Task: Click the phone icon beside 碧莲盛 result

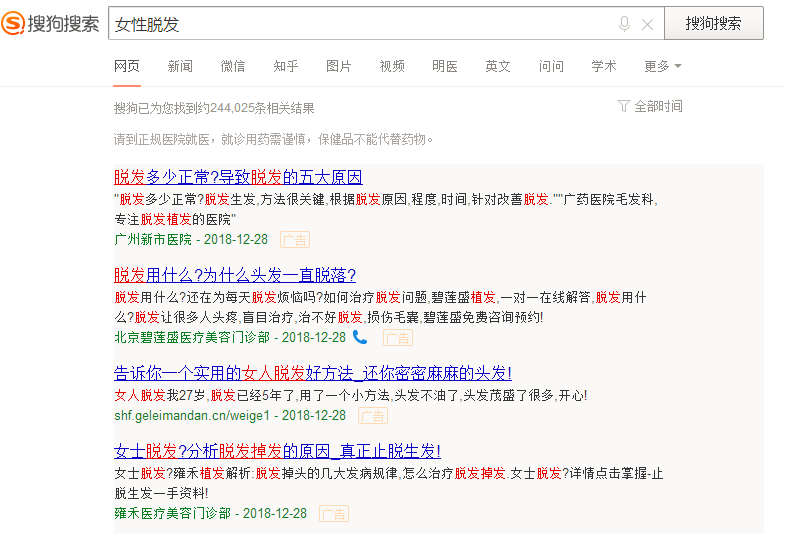Action: (x=360, y=337)
